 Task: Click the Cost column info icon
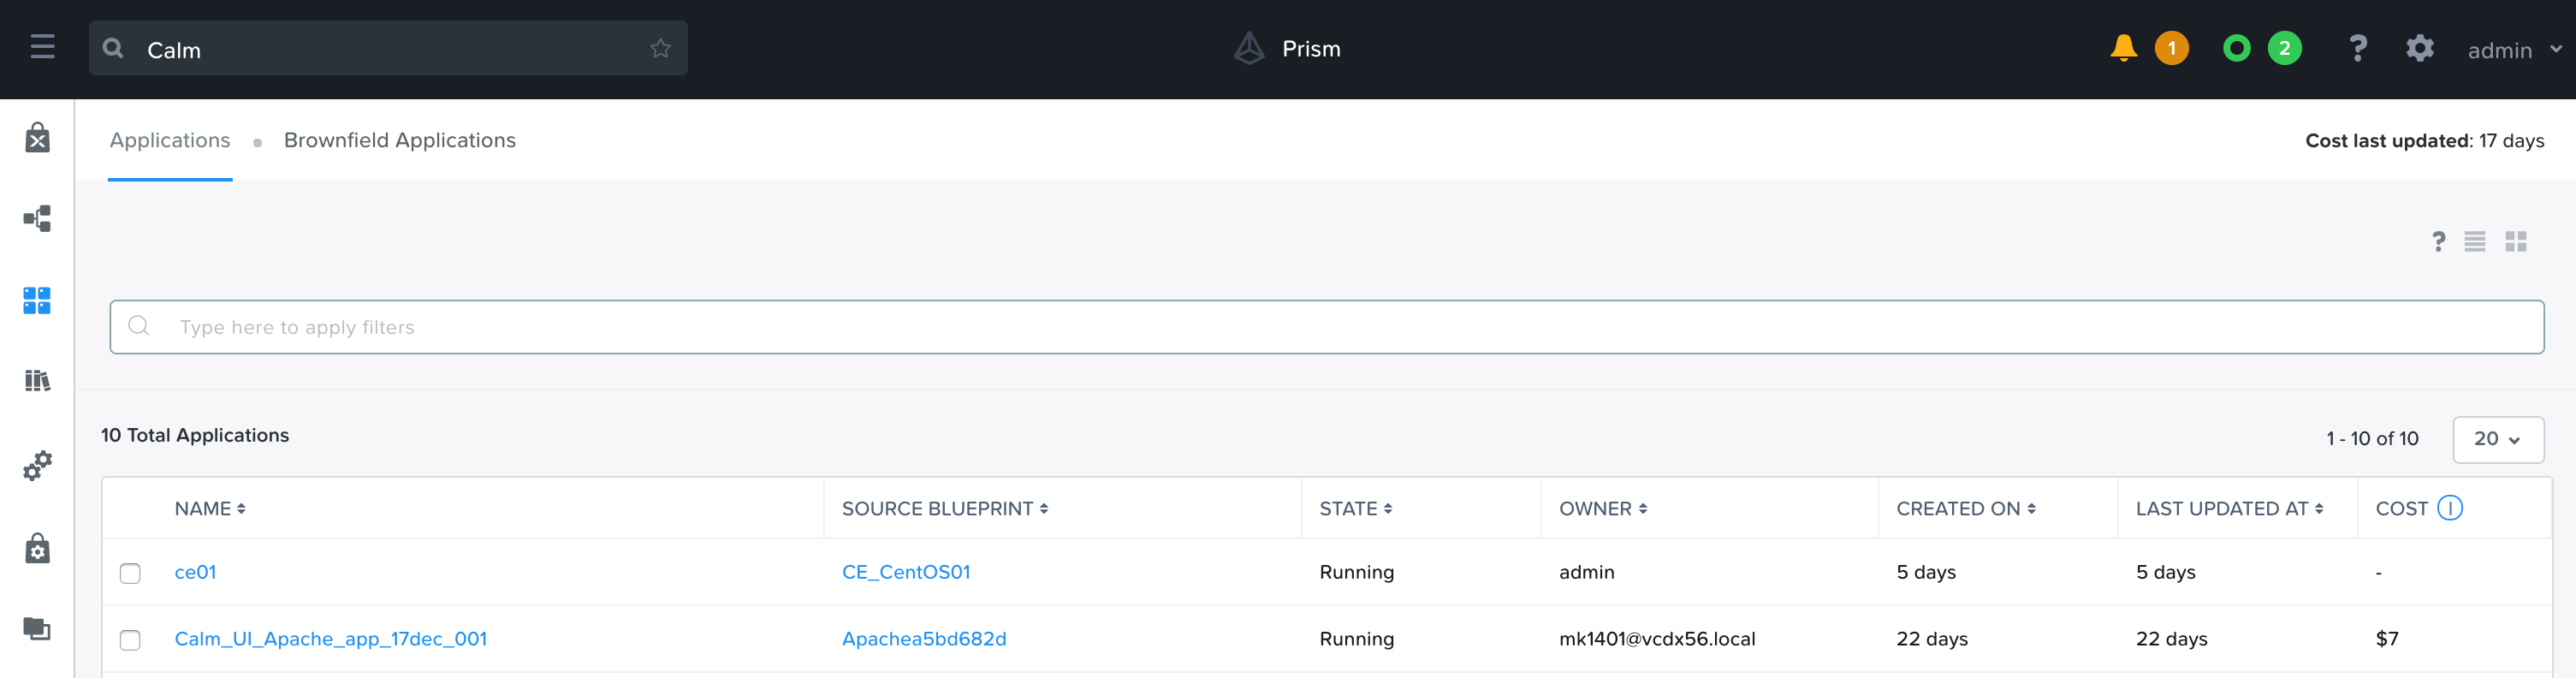pos(2449,508)
